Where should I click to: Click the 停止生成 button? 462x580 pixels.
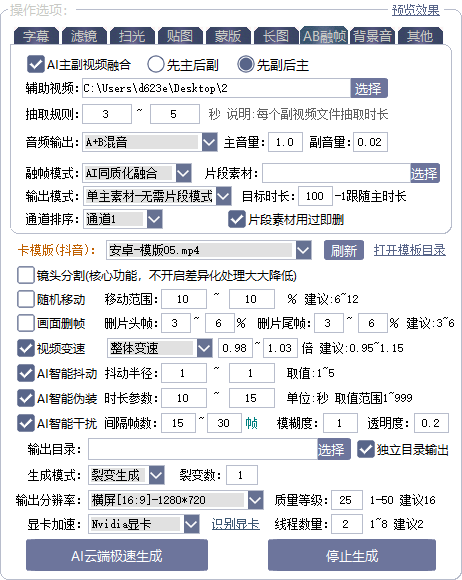click(x=352, y=556)
